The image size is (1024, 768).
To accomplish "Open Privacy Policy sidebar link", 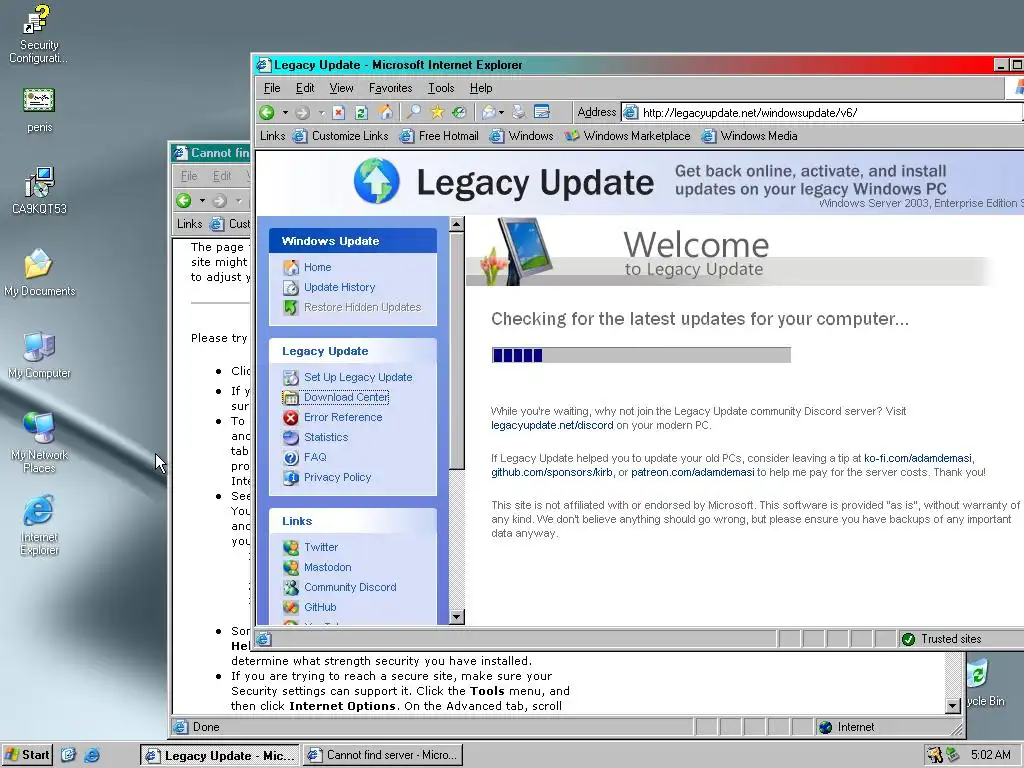I will (337, 477).
